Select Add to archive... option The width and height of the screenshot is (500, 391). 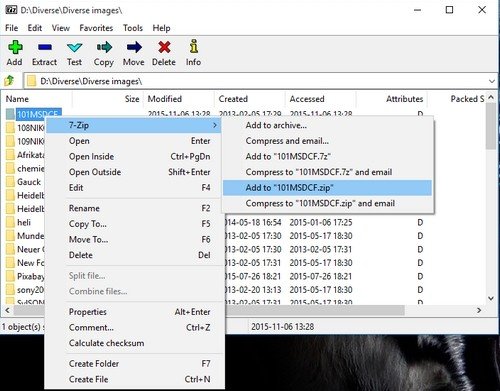(x=327, y=125)
